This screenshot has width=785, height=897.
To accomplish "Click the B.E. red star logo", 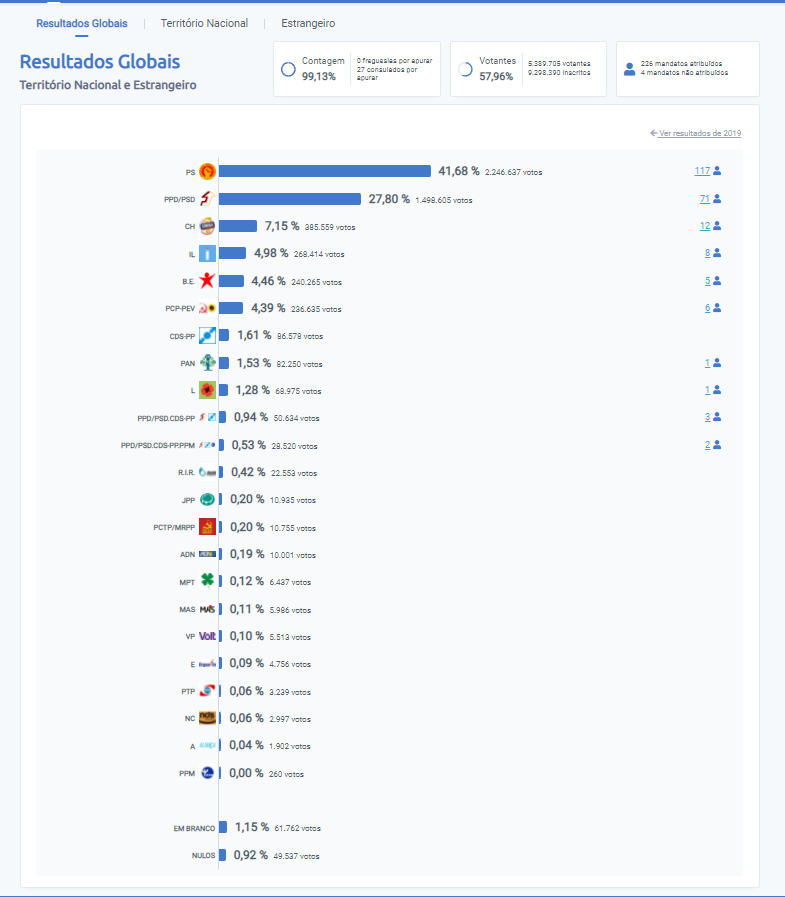I will 207,281.
